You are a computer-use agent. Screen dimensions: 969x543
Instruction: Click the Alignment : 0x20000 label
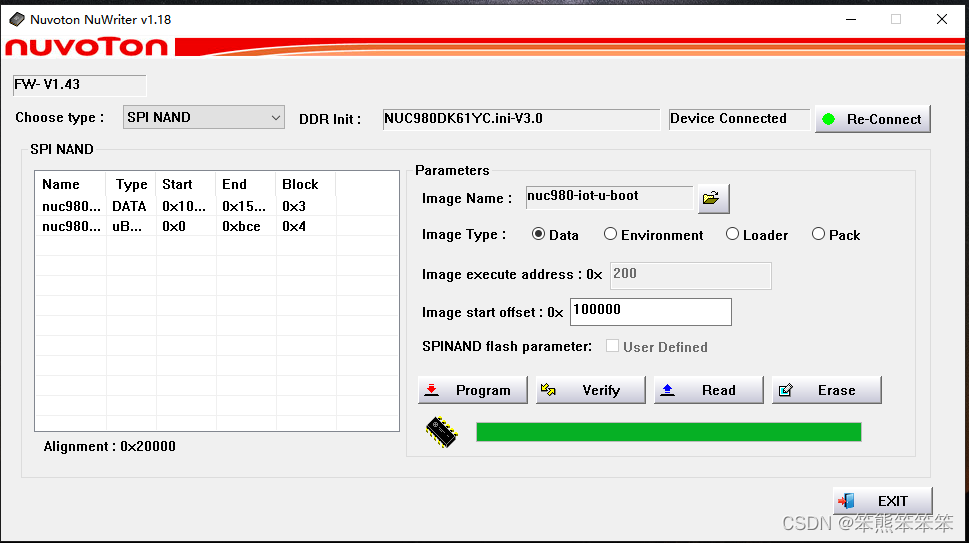point(109,446)
